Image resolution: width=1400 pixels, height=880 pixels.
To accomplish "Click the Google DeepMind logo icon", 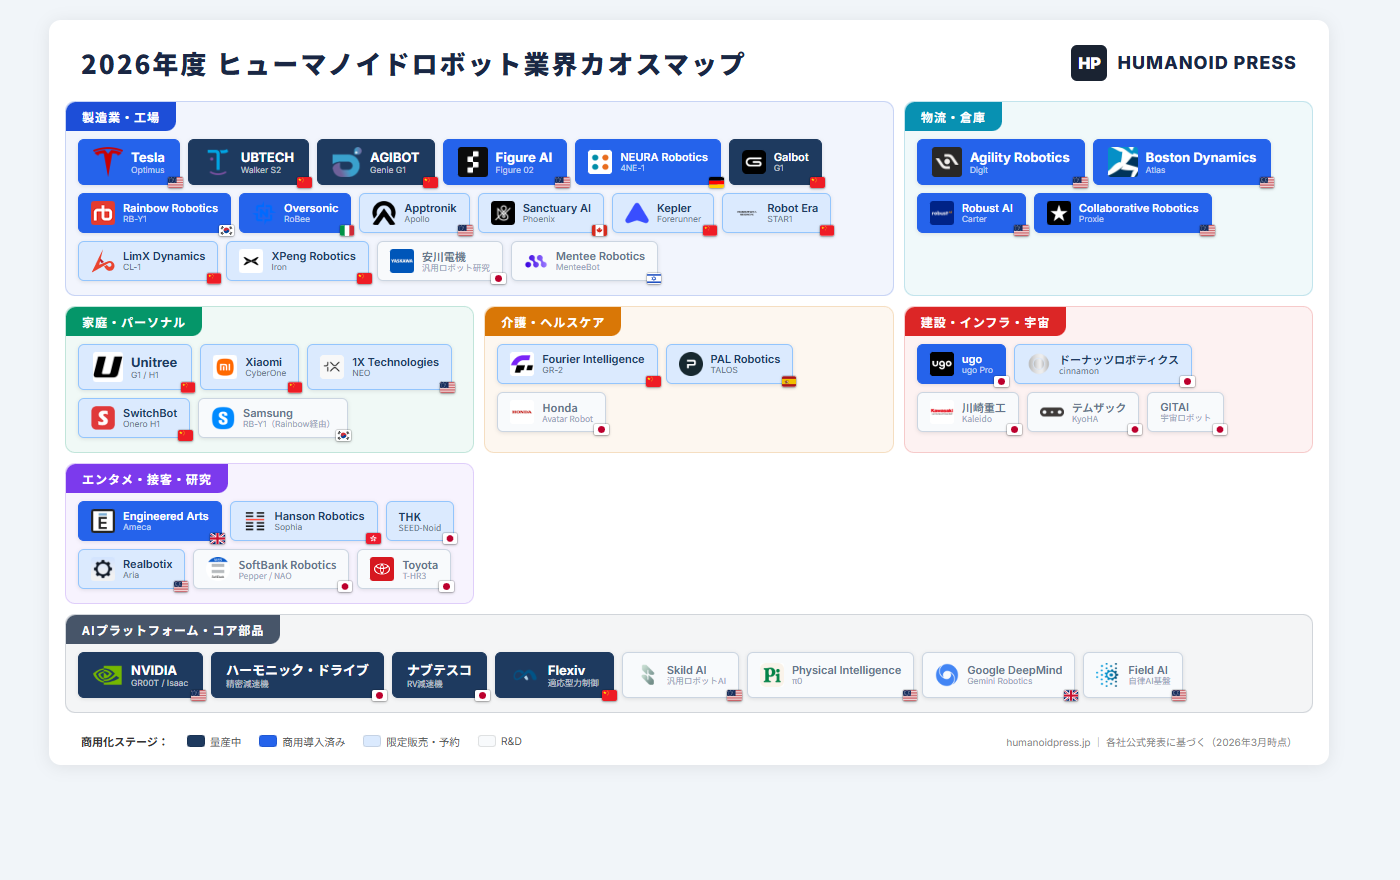I will 946,675.
